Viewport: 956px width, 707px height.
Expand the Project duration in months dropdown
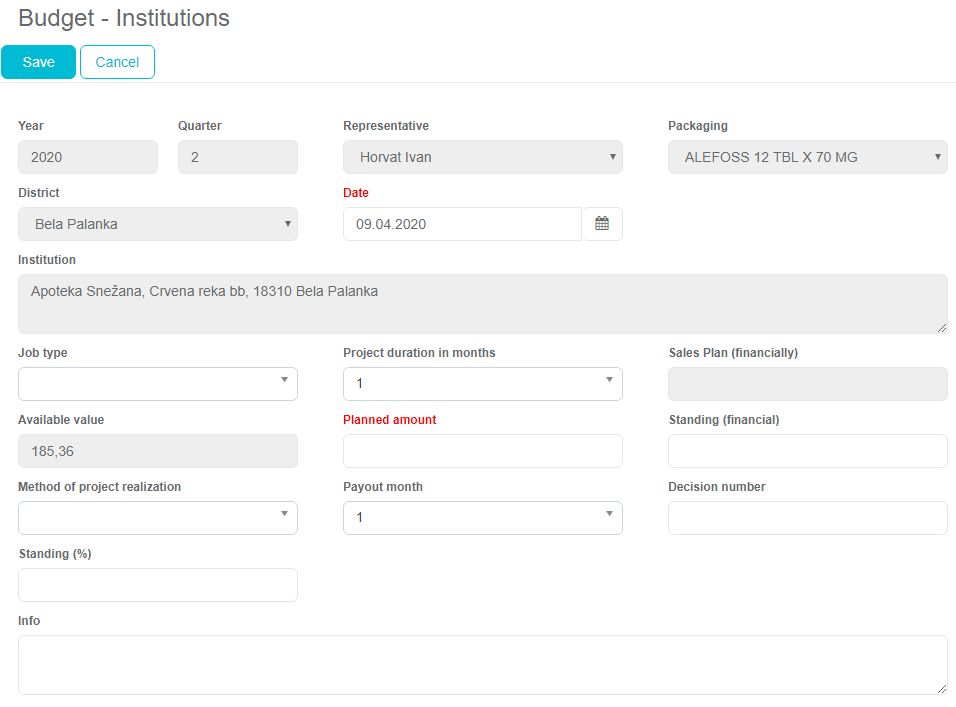(x=482, y=384)
